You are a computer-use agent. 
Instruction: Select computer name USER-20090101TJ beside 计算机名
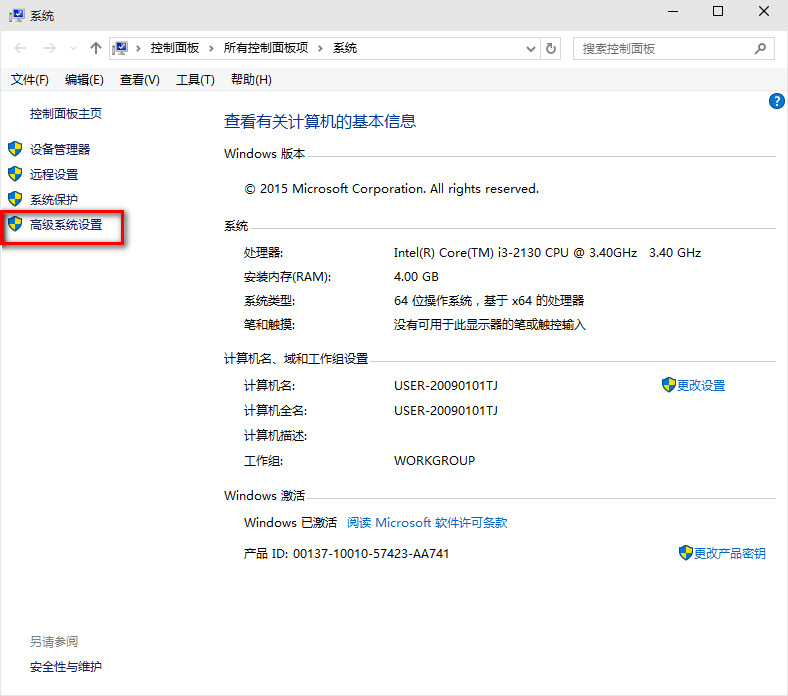point(446,385)
